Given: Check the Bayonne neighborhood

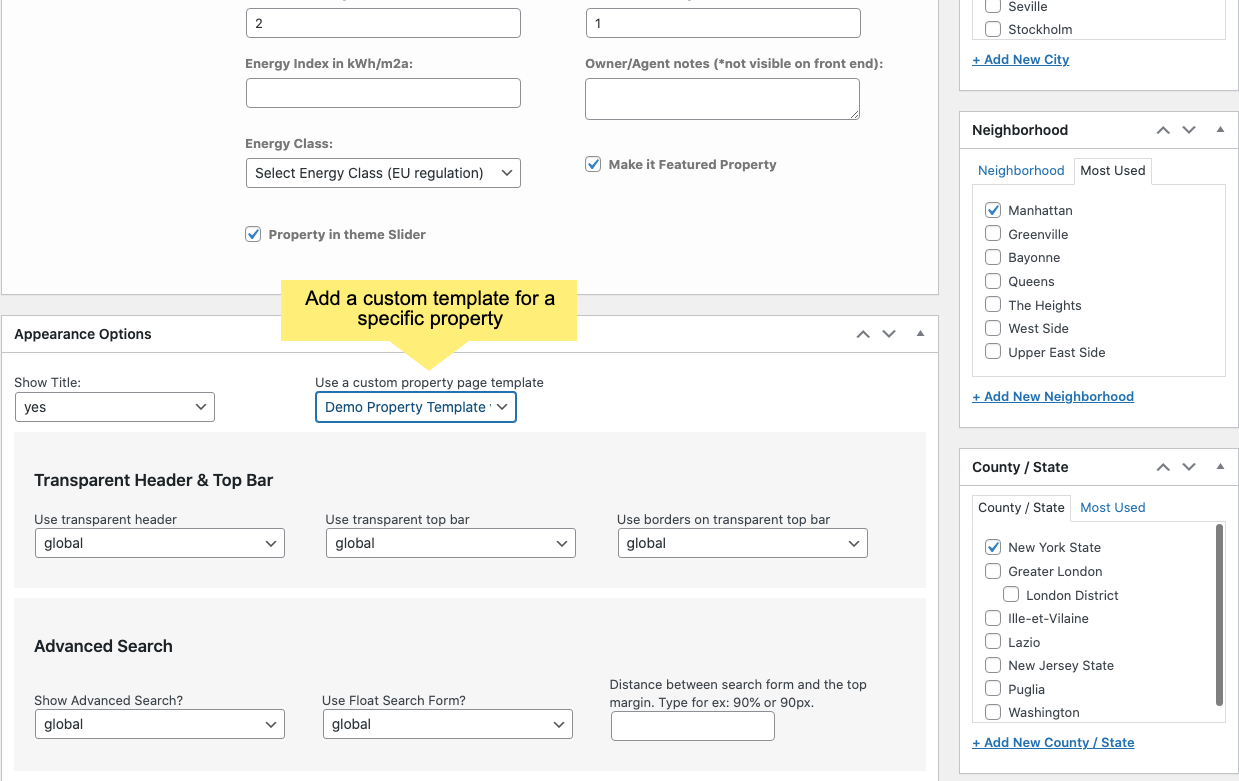Looking at the screenshot, I should [x=993, y=257].
